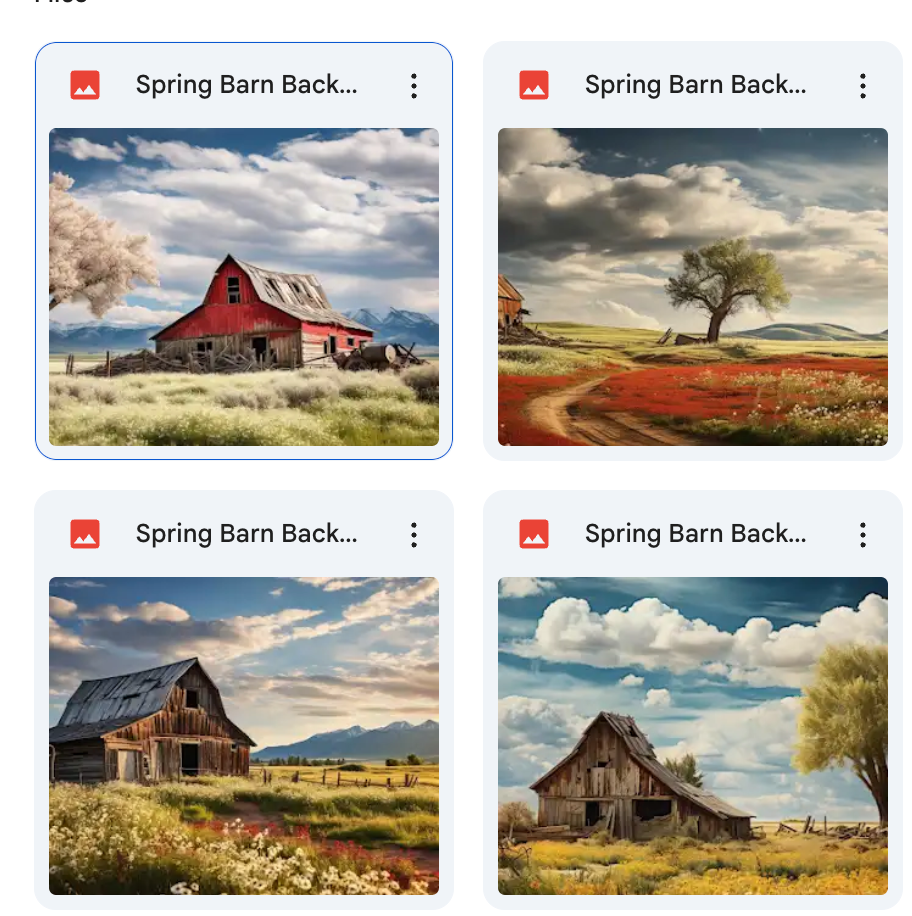Click file name above the red barn image
This screenshot has height=916, width=912.
(247, 85)
